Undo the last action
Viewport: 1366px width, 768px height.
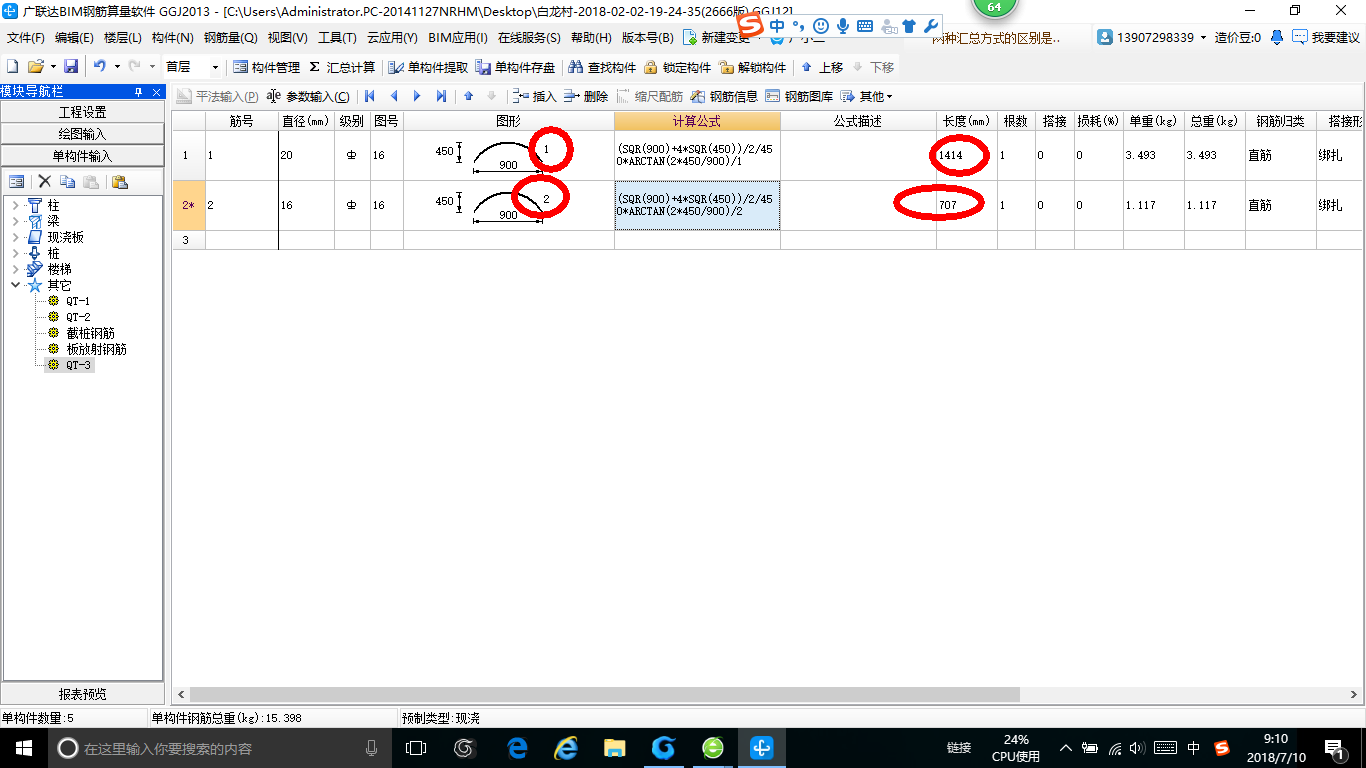tap(99, 67)
